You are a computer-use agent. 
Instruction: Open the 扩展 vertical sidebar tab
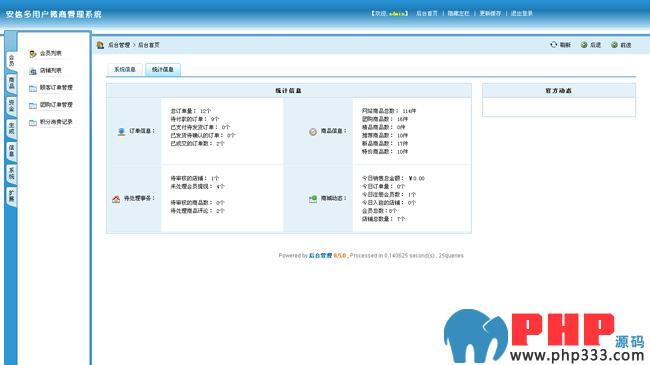click(11, 196)
